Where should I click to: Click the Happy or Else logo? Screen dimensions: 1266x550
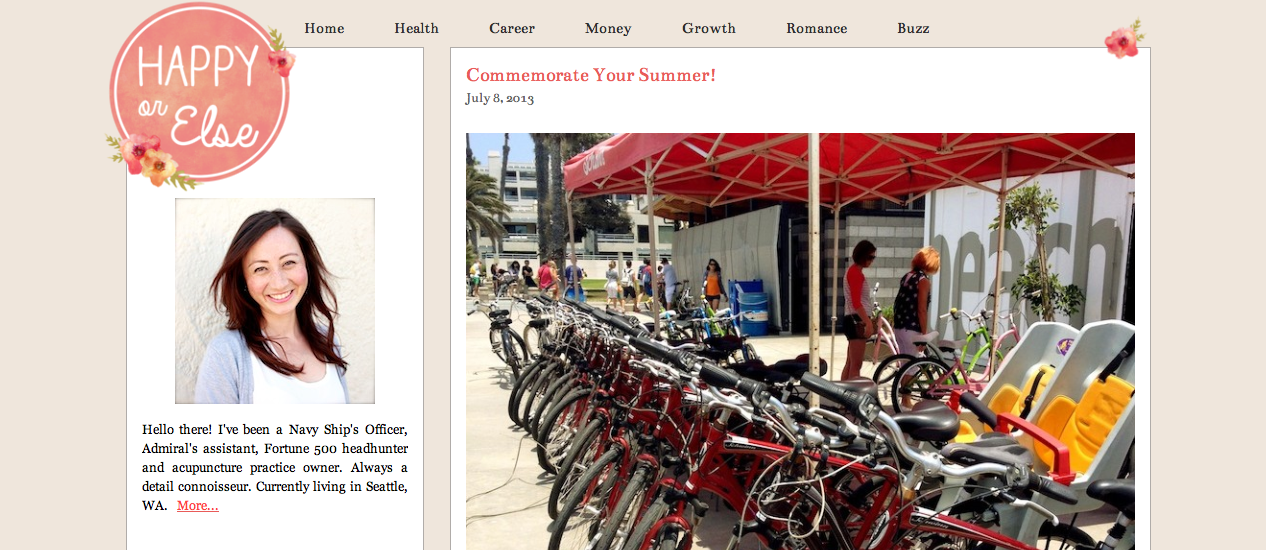tap(200, 95)
